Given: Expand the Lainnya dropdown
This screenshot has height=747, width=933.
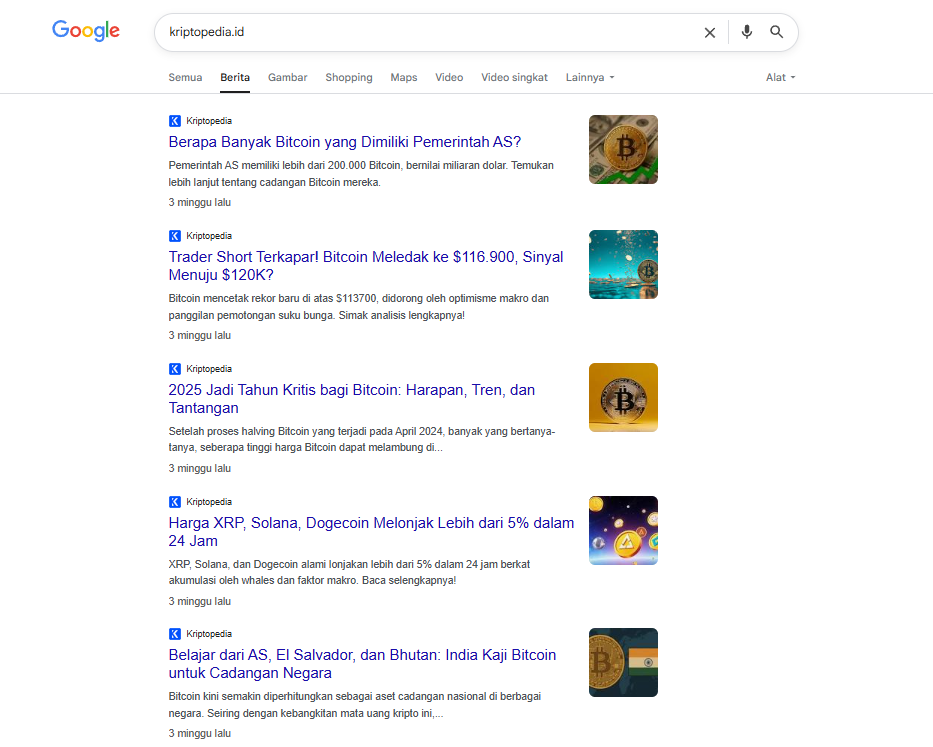Looking at the screenshot, I should click(590, 77).
